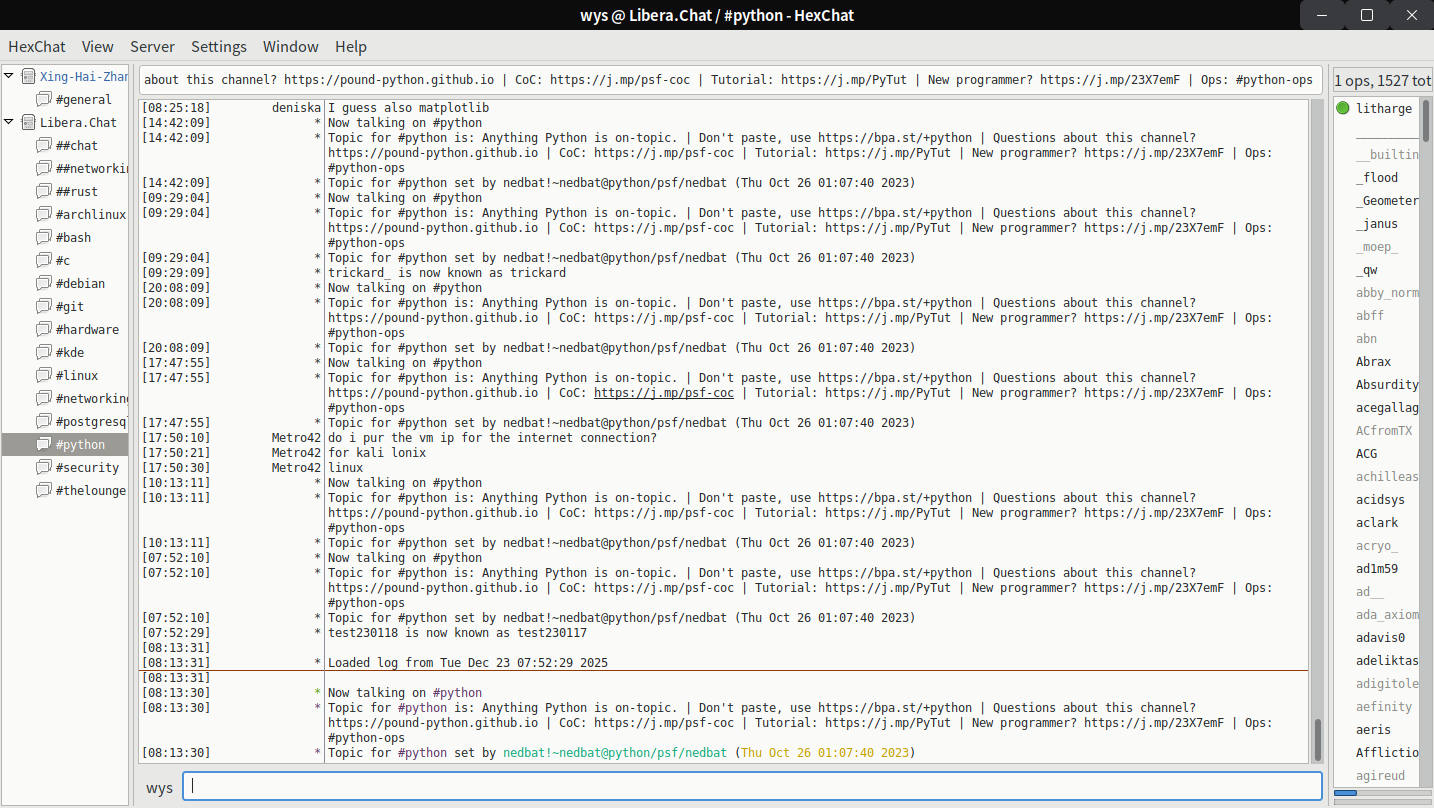Open the Server menu
The width and height of the screenshot is (1434, 808).
[152, 47]
